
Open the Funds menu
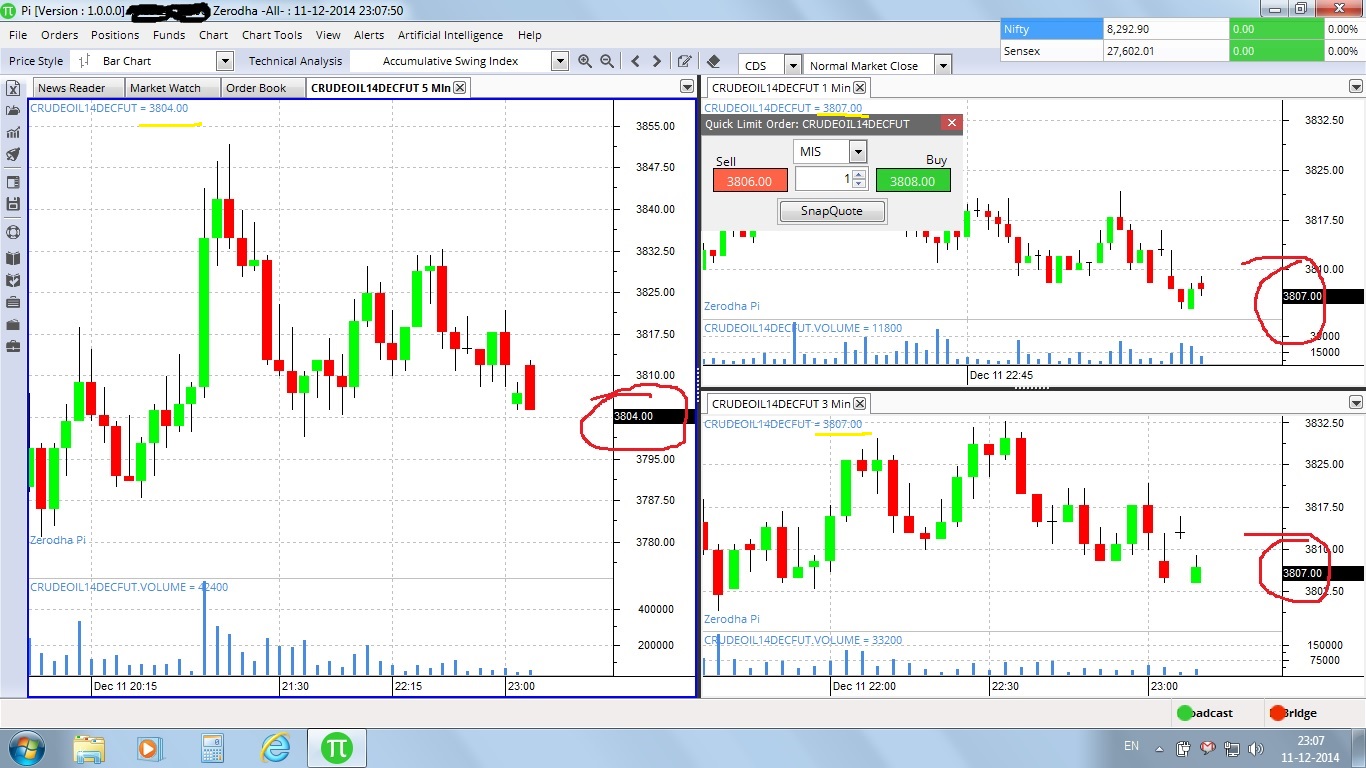pos(169,35)
